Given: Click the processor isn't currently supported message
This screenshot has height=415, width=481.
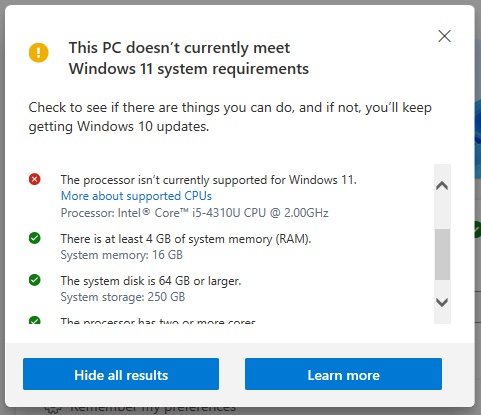Looking at the screenshot, I should coord(209,180).
